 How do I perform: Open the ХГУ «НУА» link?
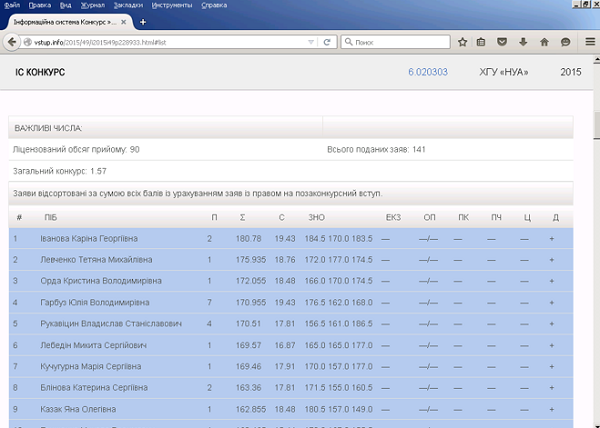click(504, 72)
